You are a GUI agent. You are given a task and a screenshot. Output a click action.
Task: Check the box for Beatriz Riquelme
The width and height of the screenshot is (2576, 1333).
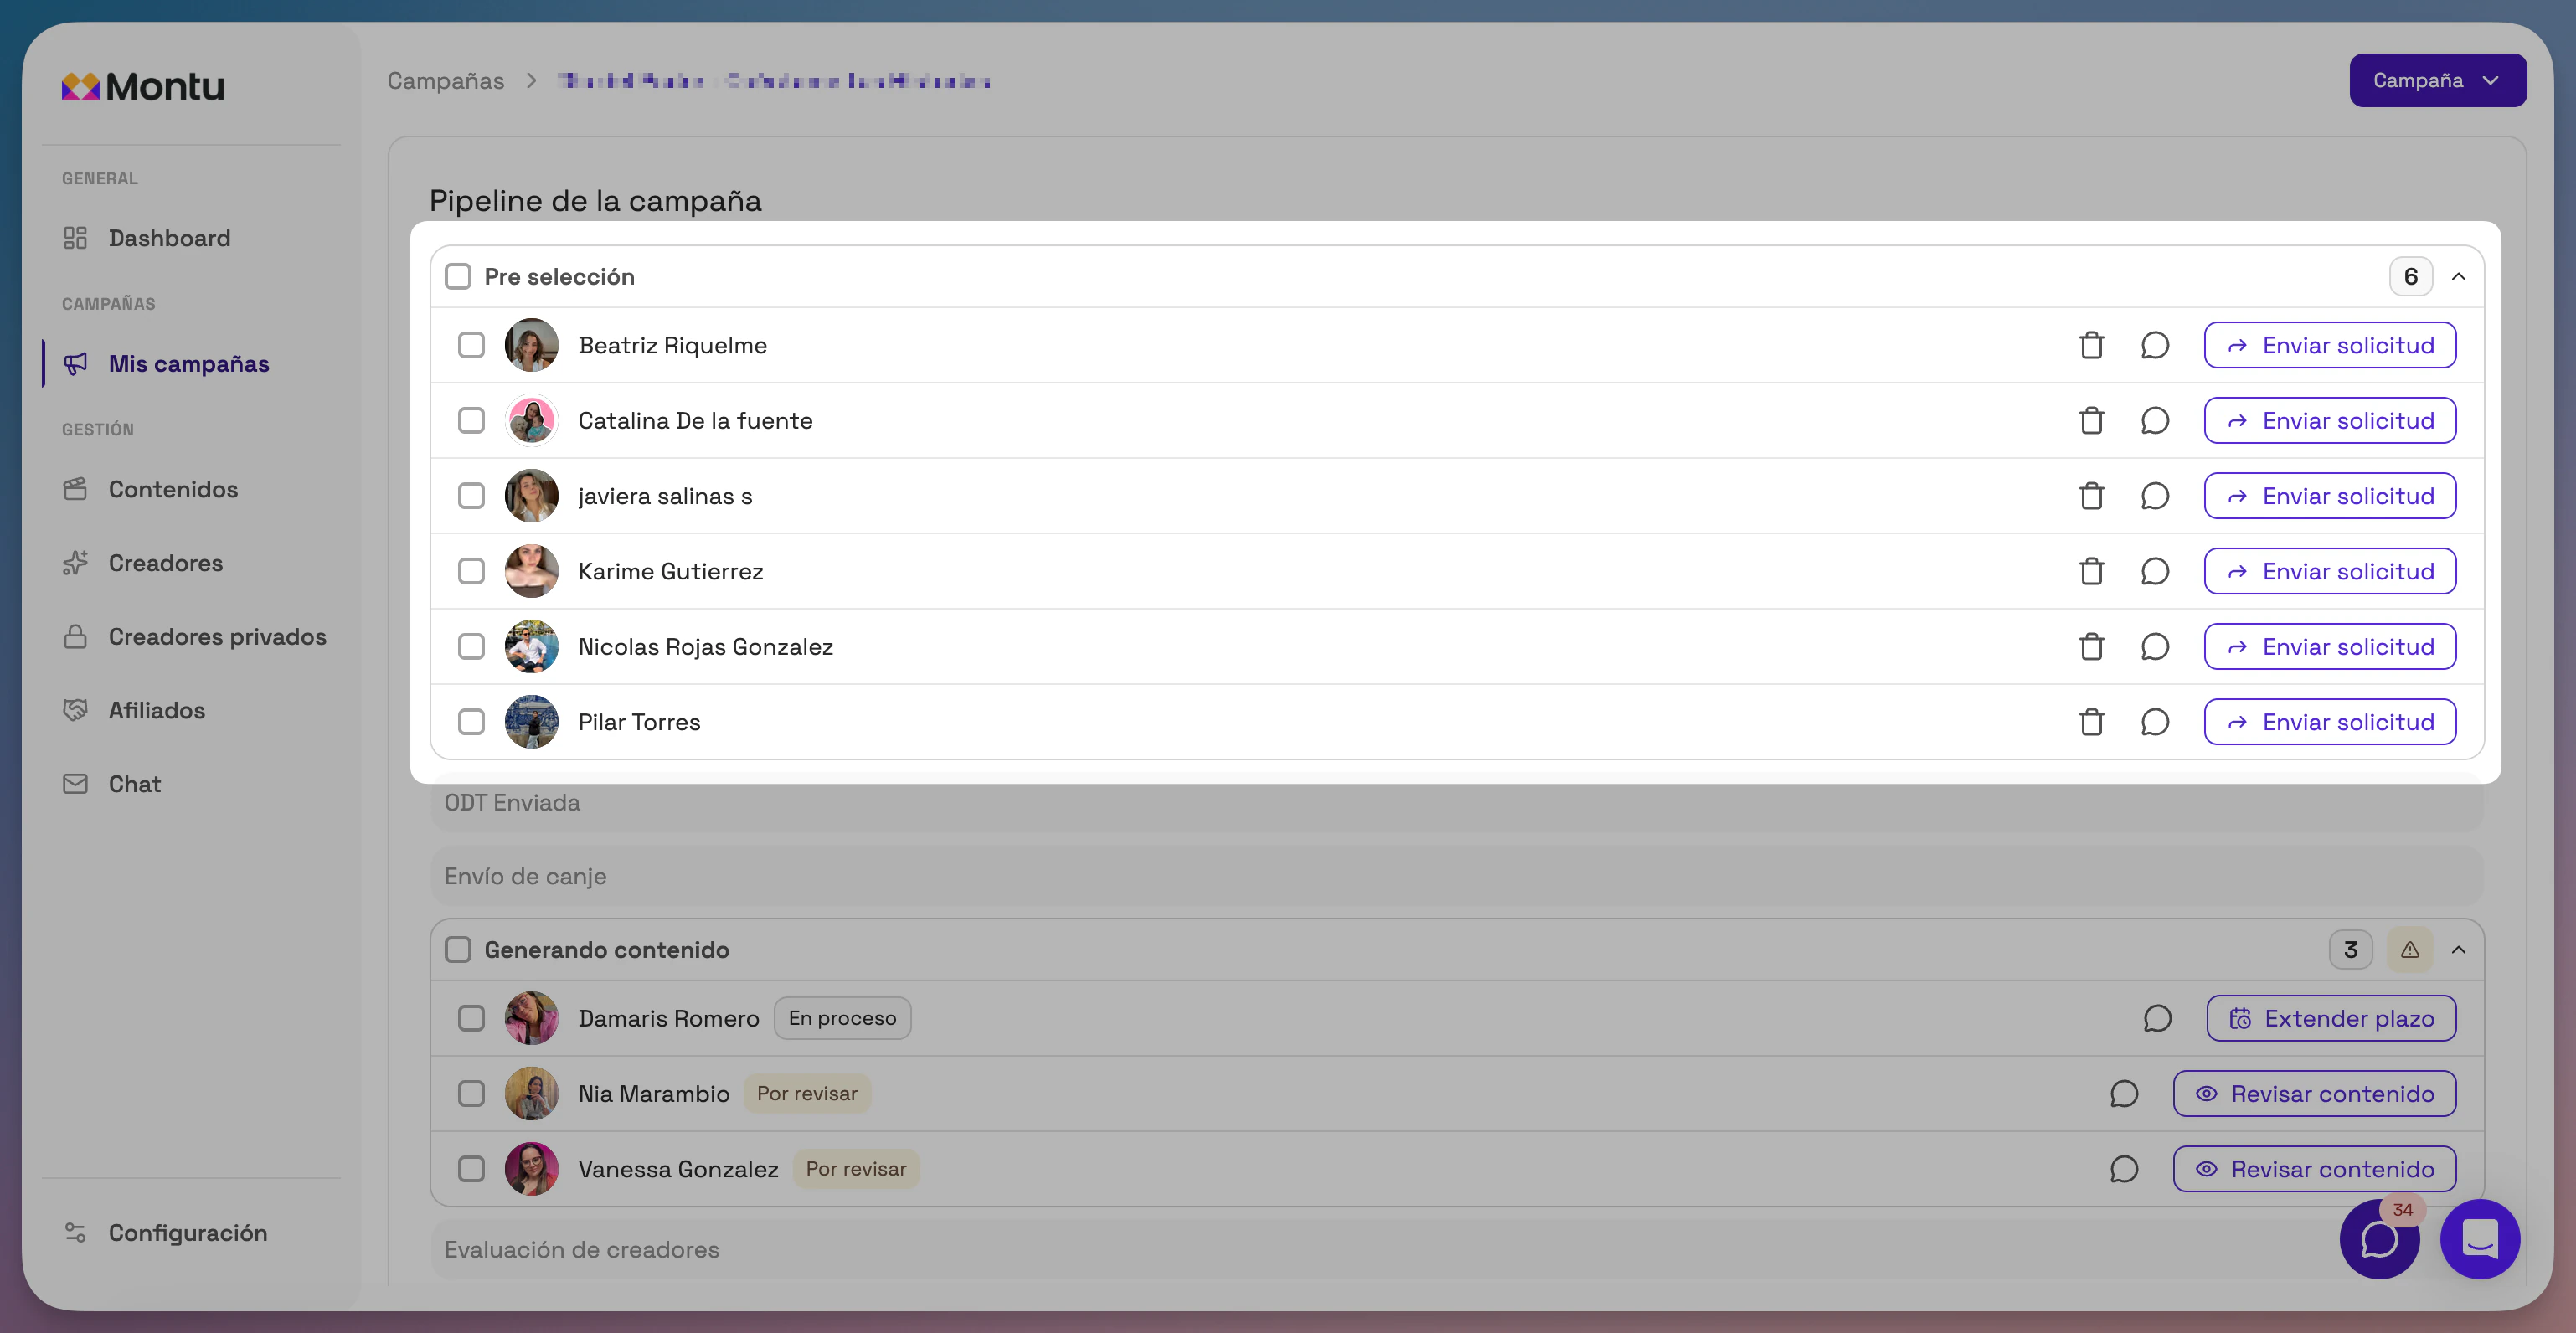(471, 345)
